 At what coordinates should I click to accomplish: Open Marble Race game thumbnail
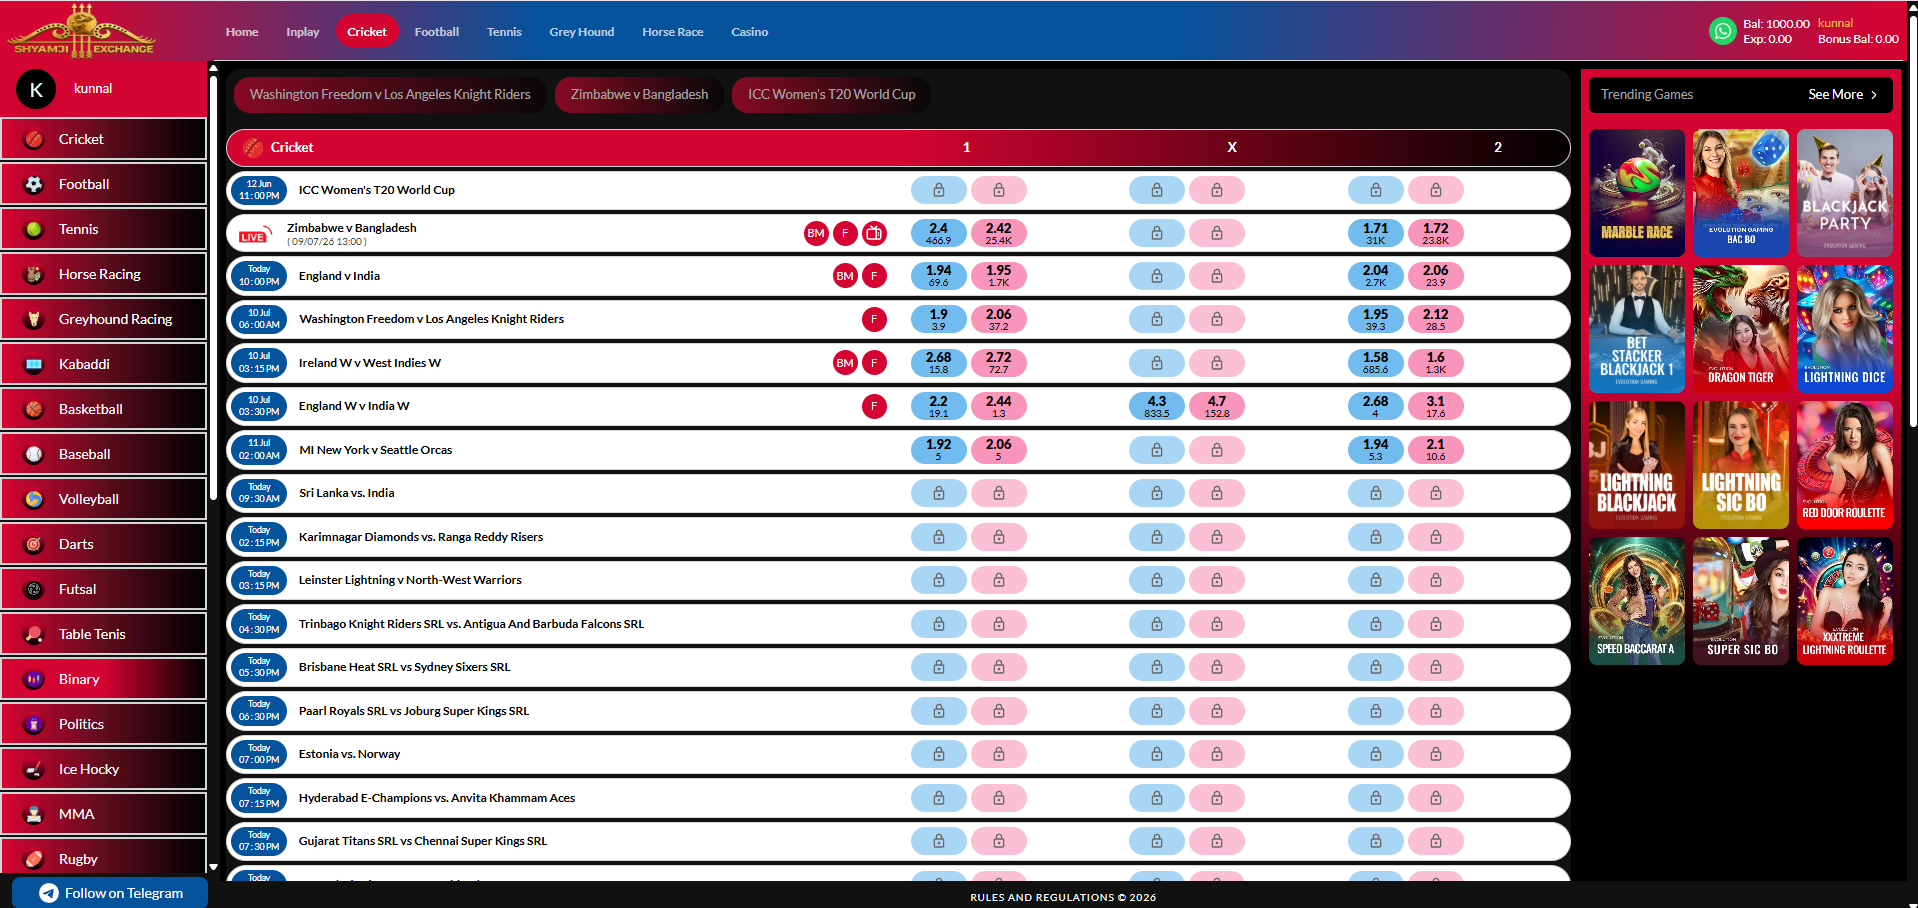click(x=1637, y=193)
